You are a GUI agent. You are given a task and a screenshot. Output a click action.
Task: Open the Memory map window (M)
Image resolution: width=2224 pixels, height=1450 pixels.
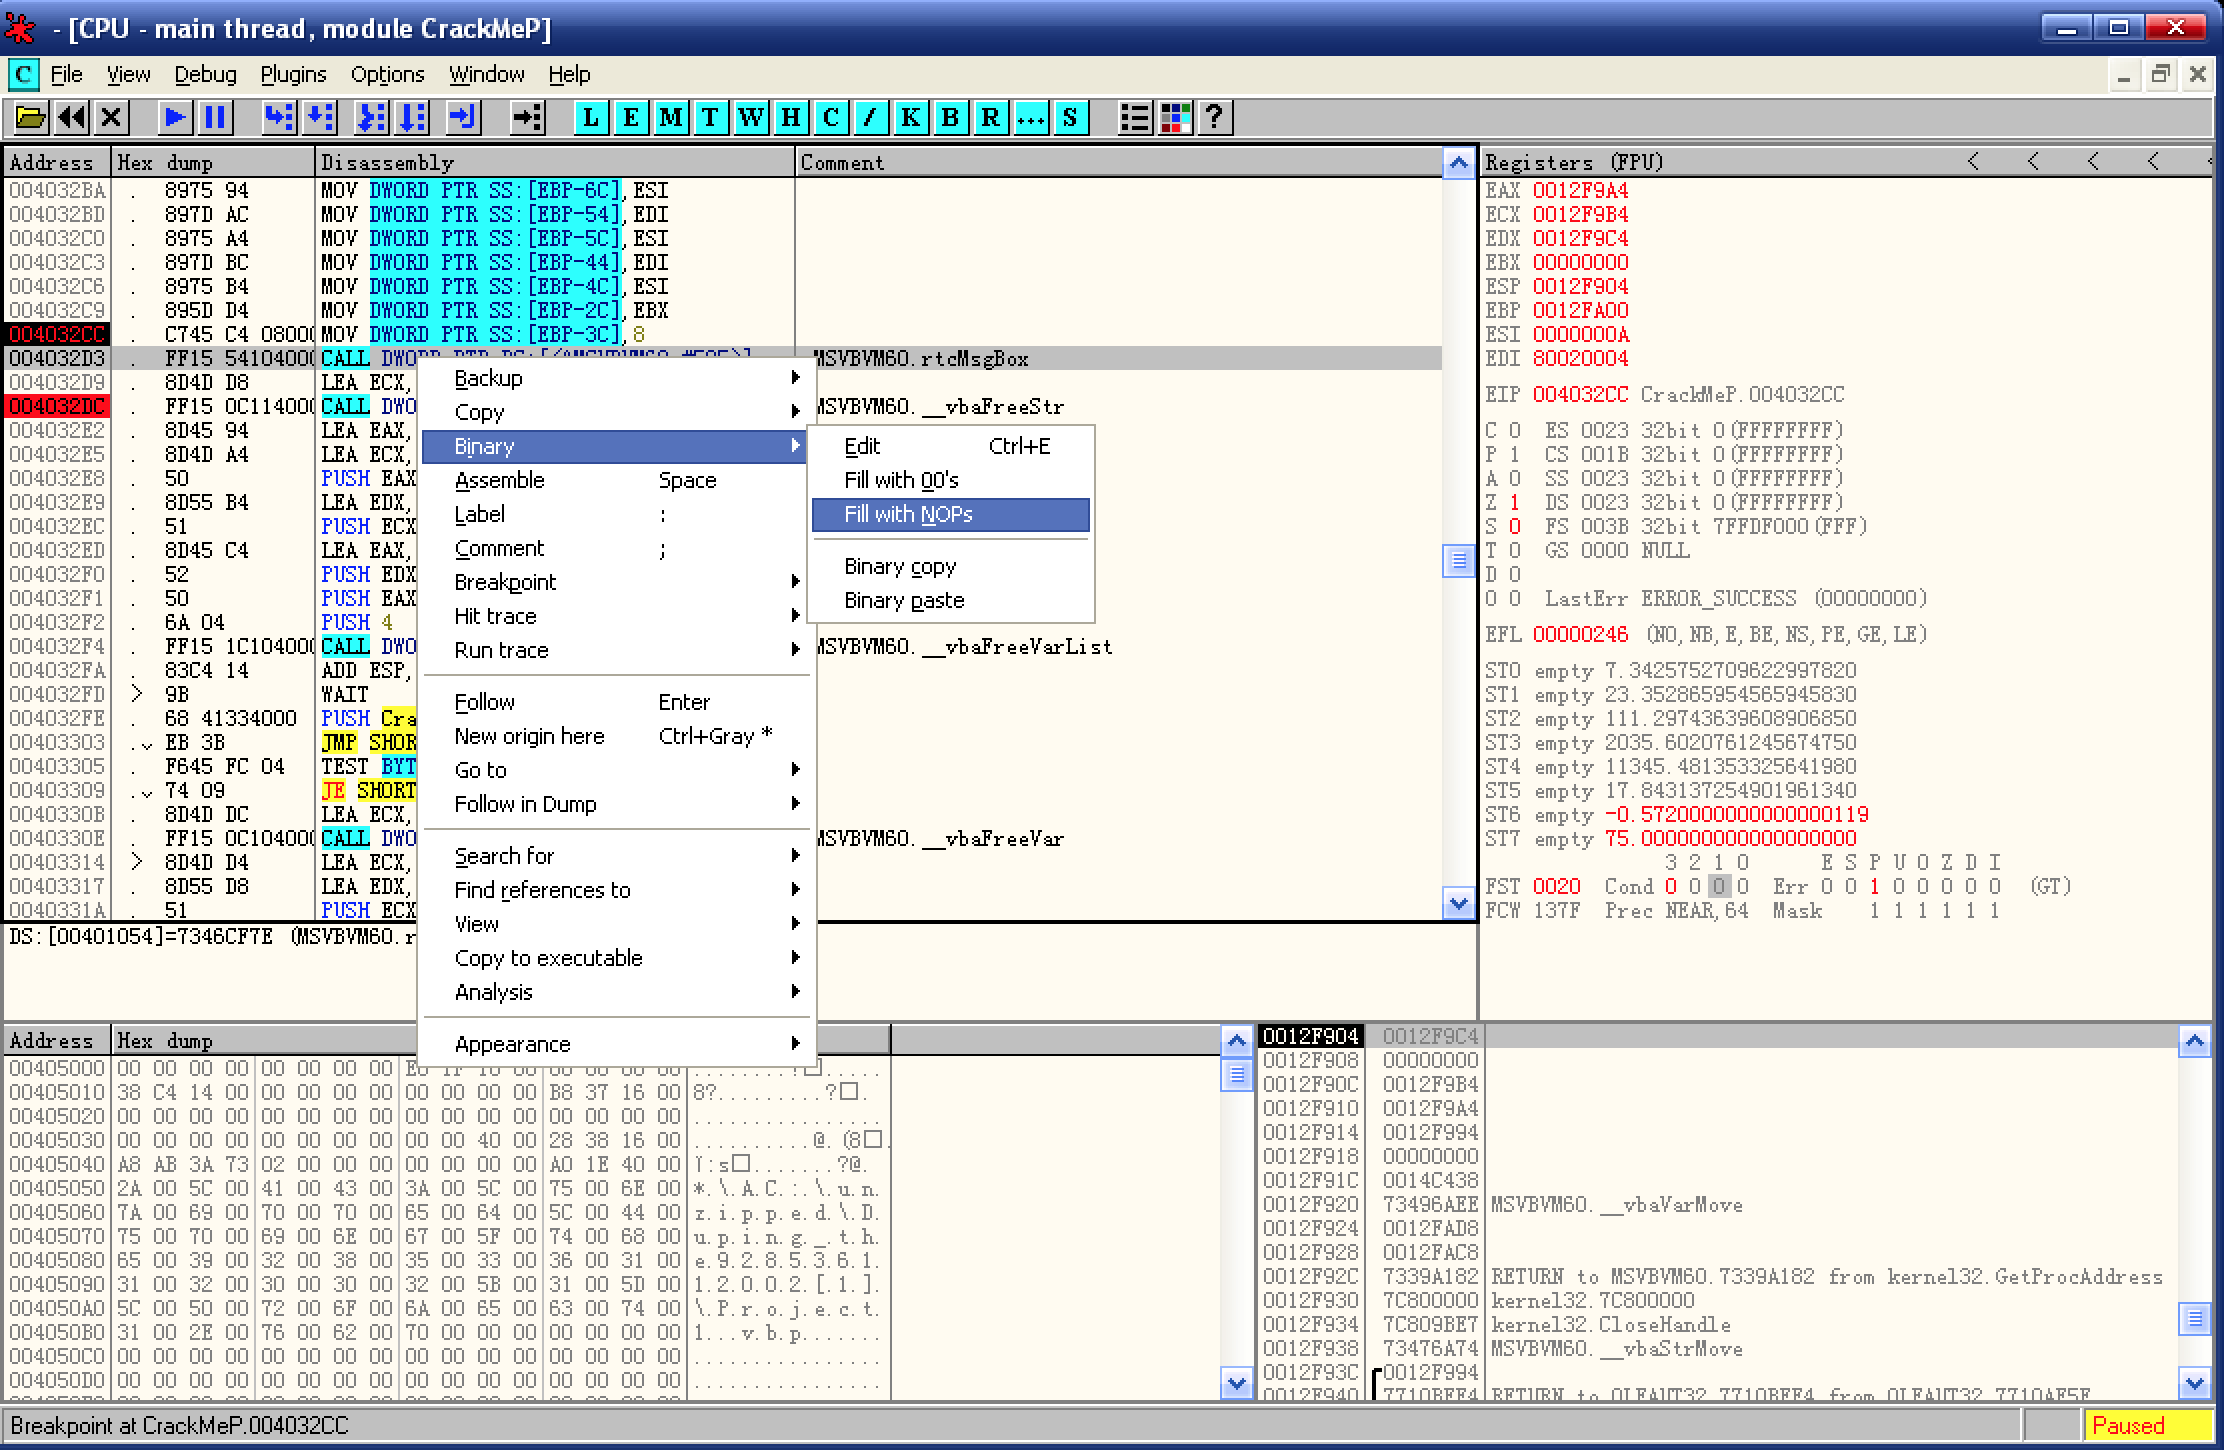pyautogui.click(x=670, y=118)
